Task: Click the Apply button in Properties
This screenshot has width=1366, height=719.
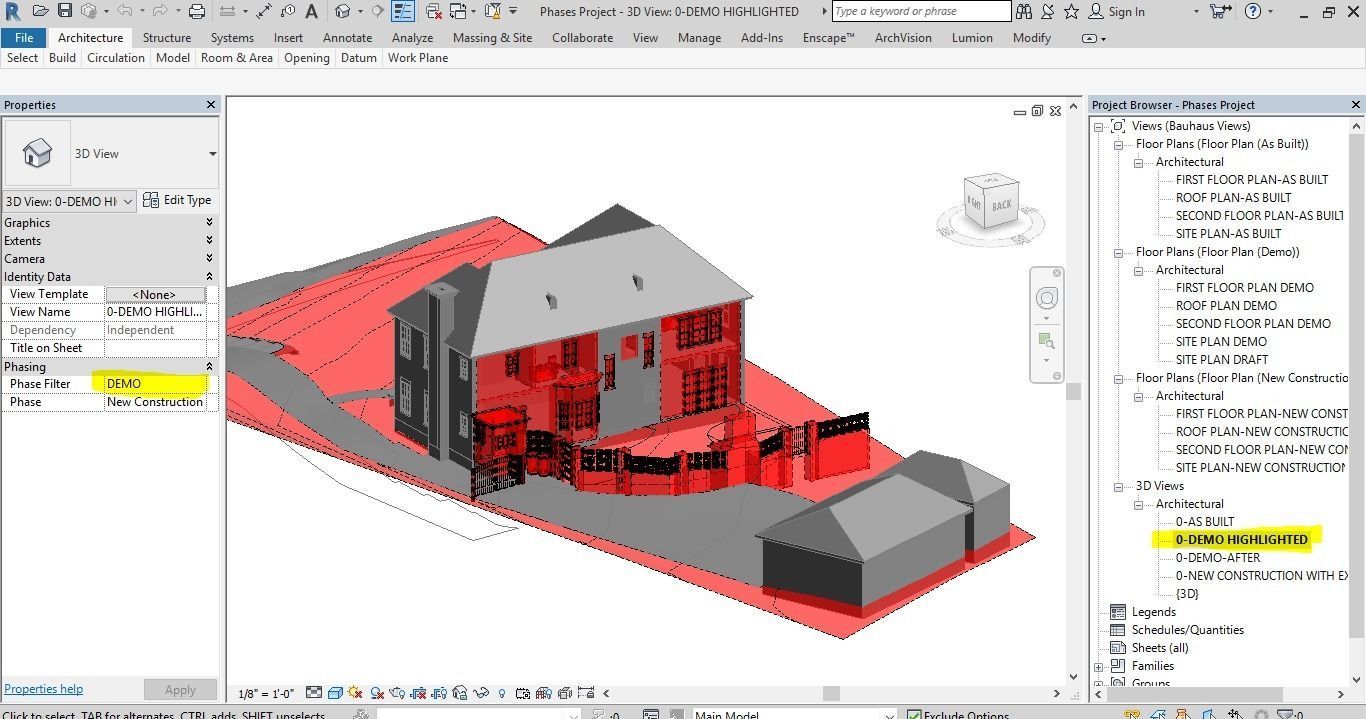Action: pyautogui.click(x=179, y=689)
